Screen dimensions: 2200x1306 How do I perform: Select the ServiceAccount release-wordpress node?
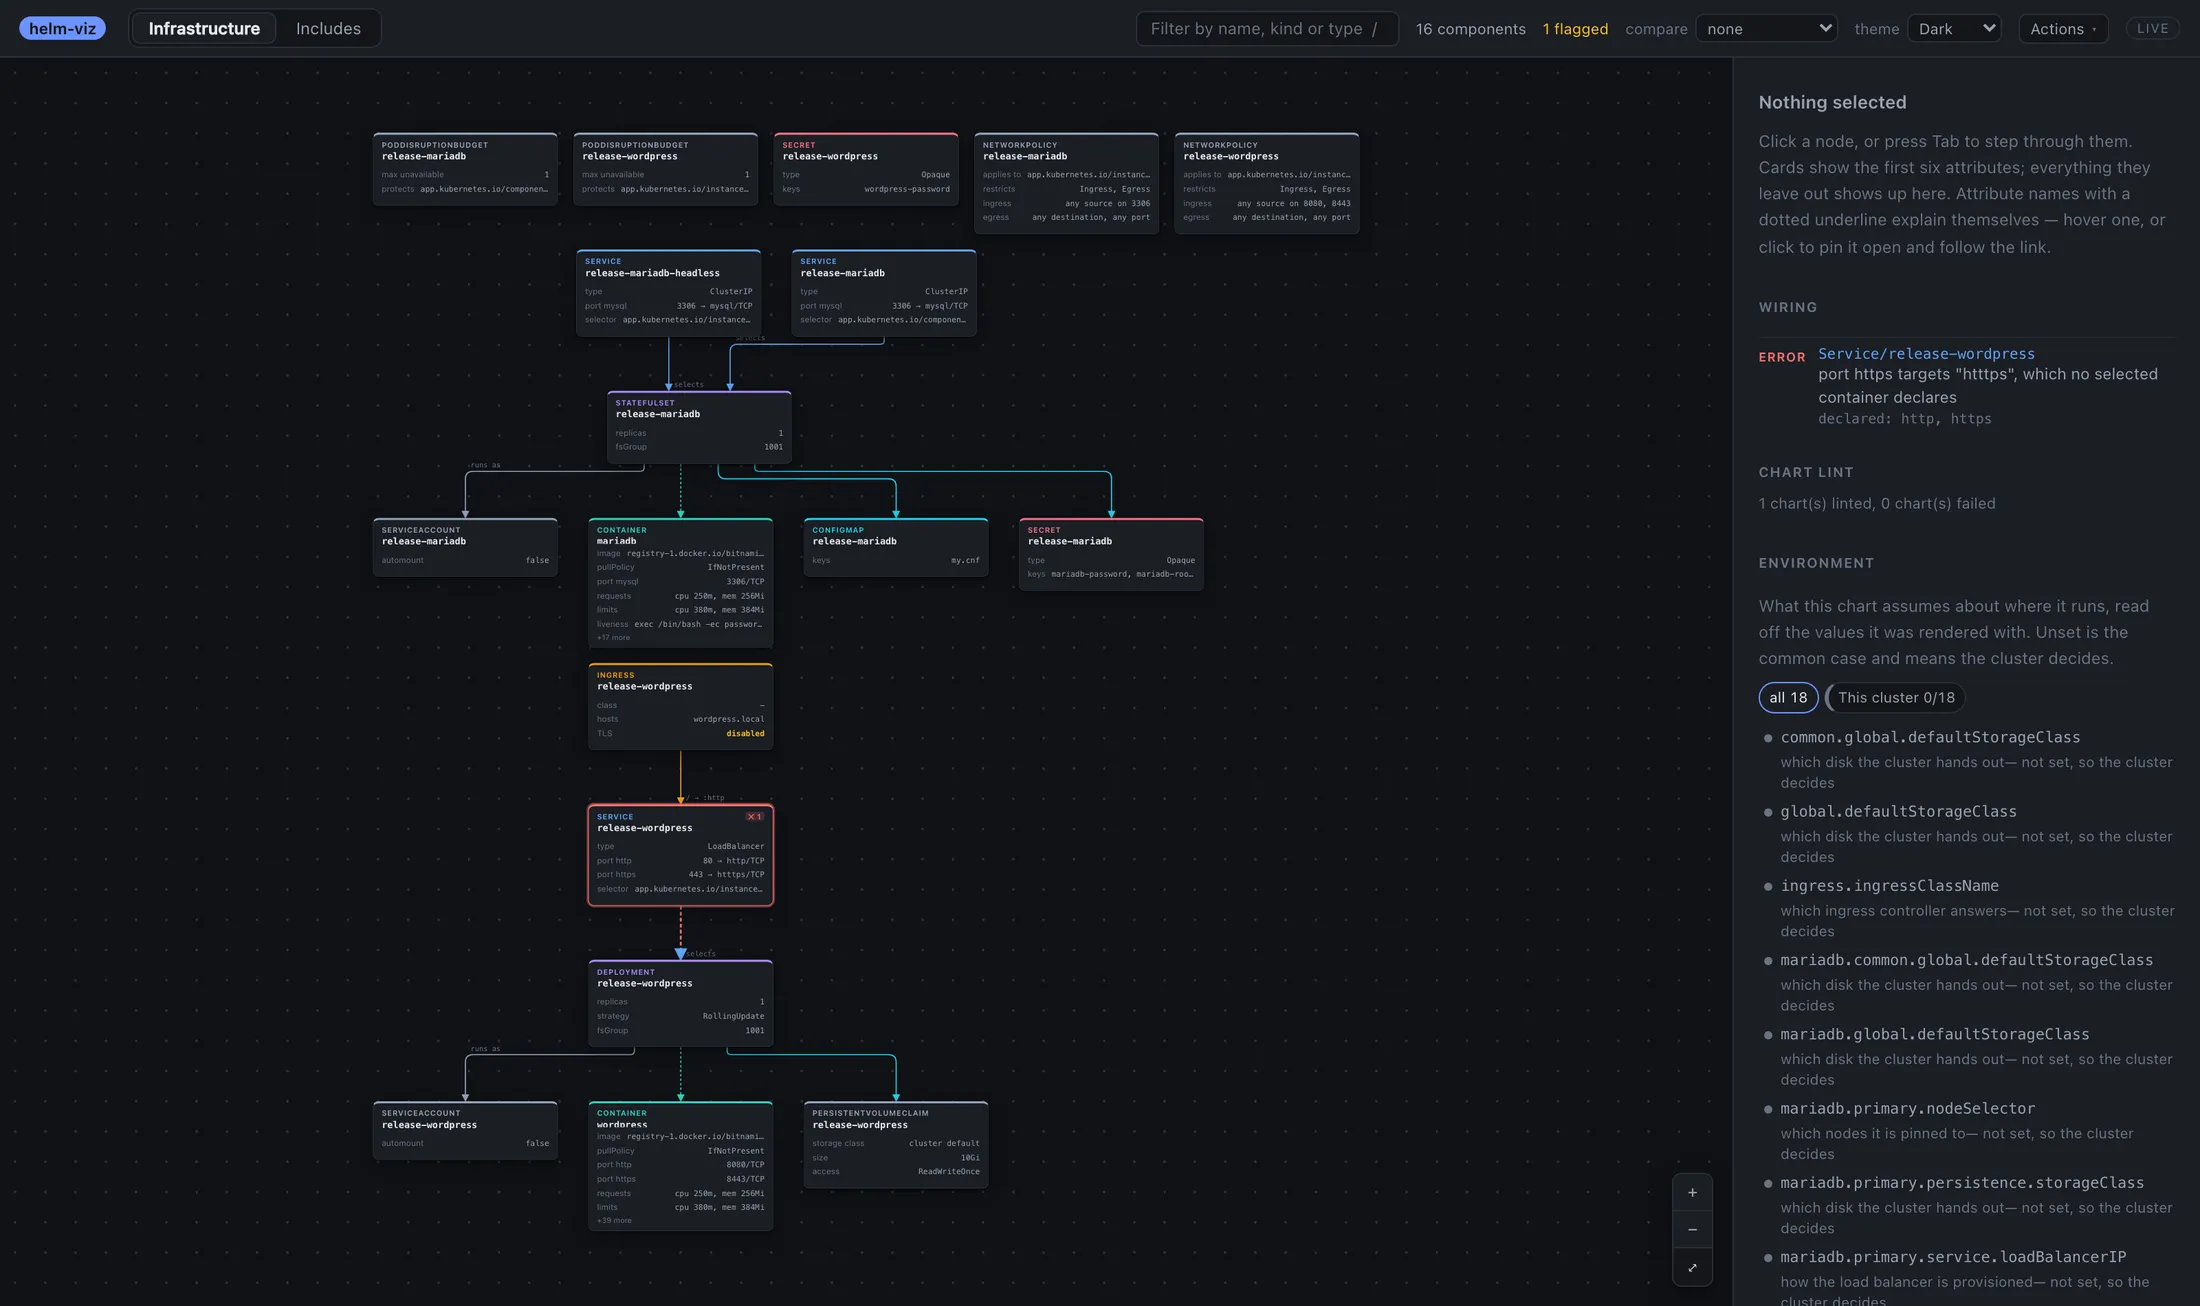point(465,1130)
